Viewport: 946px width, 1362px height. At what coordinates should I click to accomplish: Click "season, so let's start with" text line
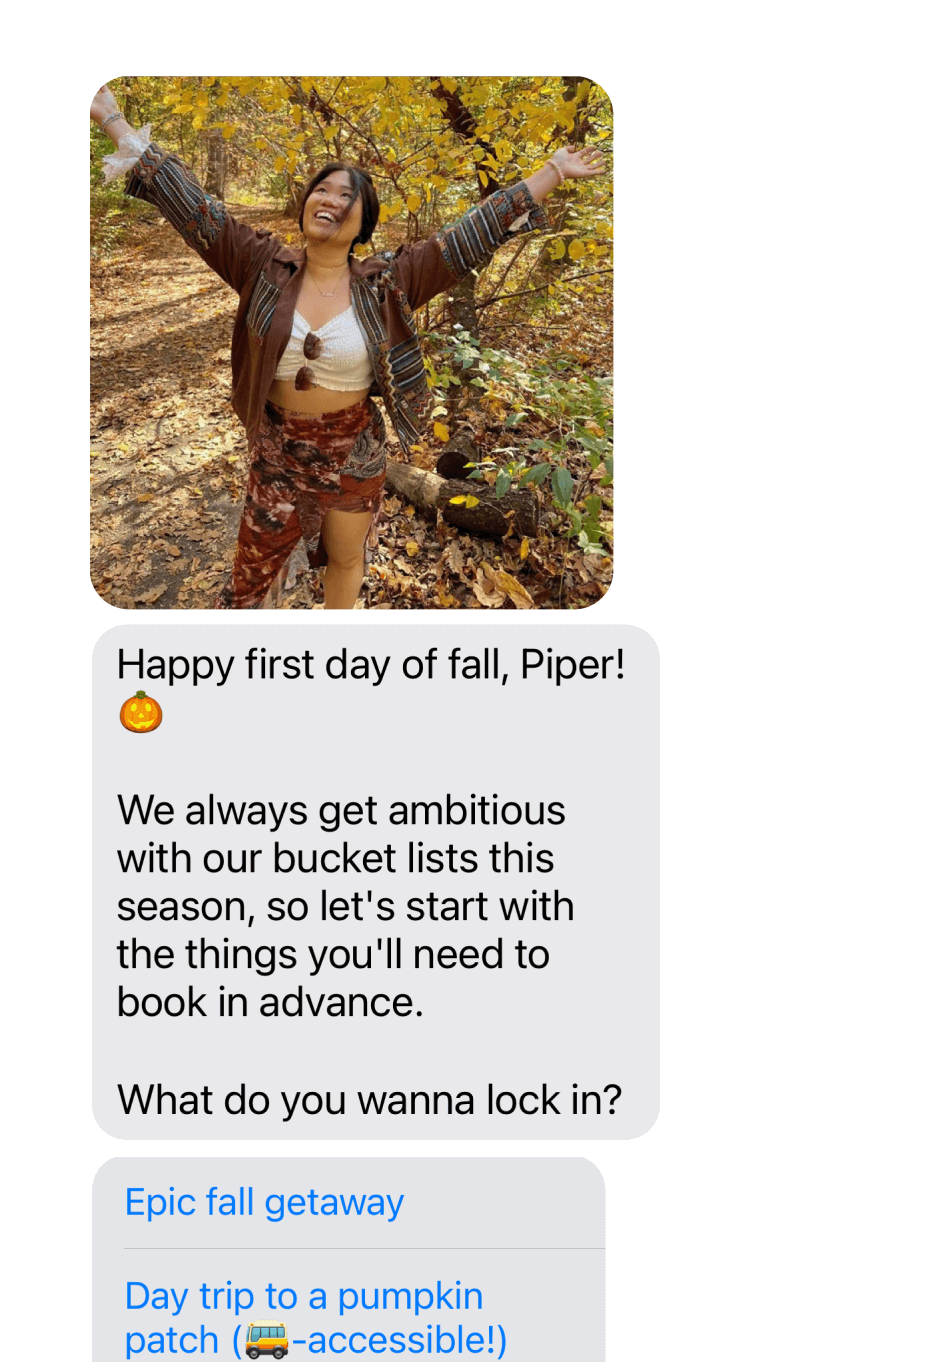345,906
